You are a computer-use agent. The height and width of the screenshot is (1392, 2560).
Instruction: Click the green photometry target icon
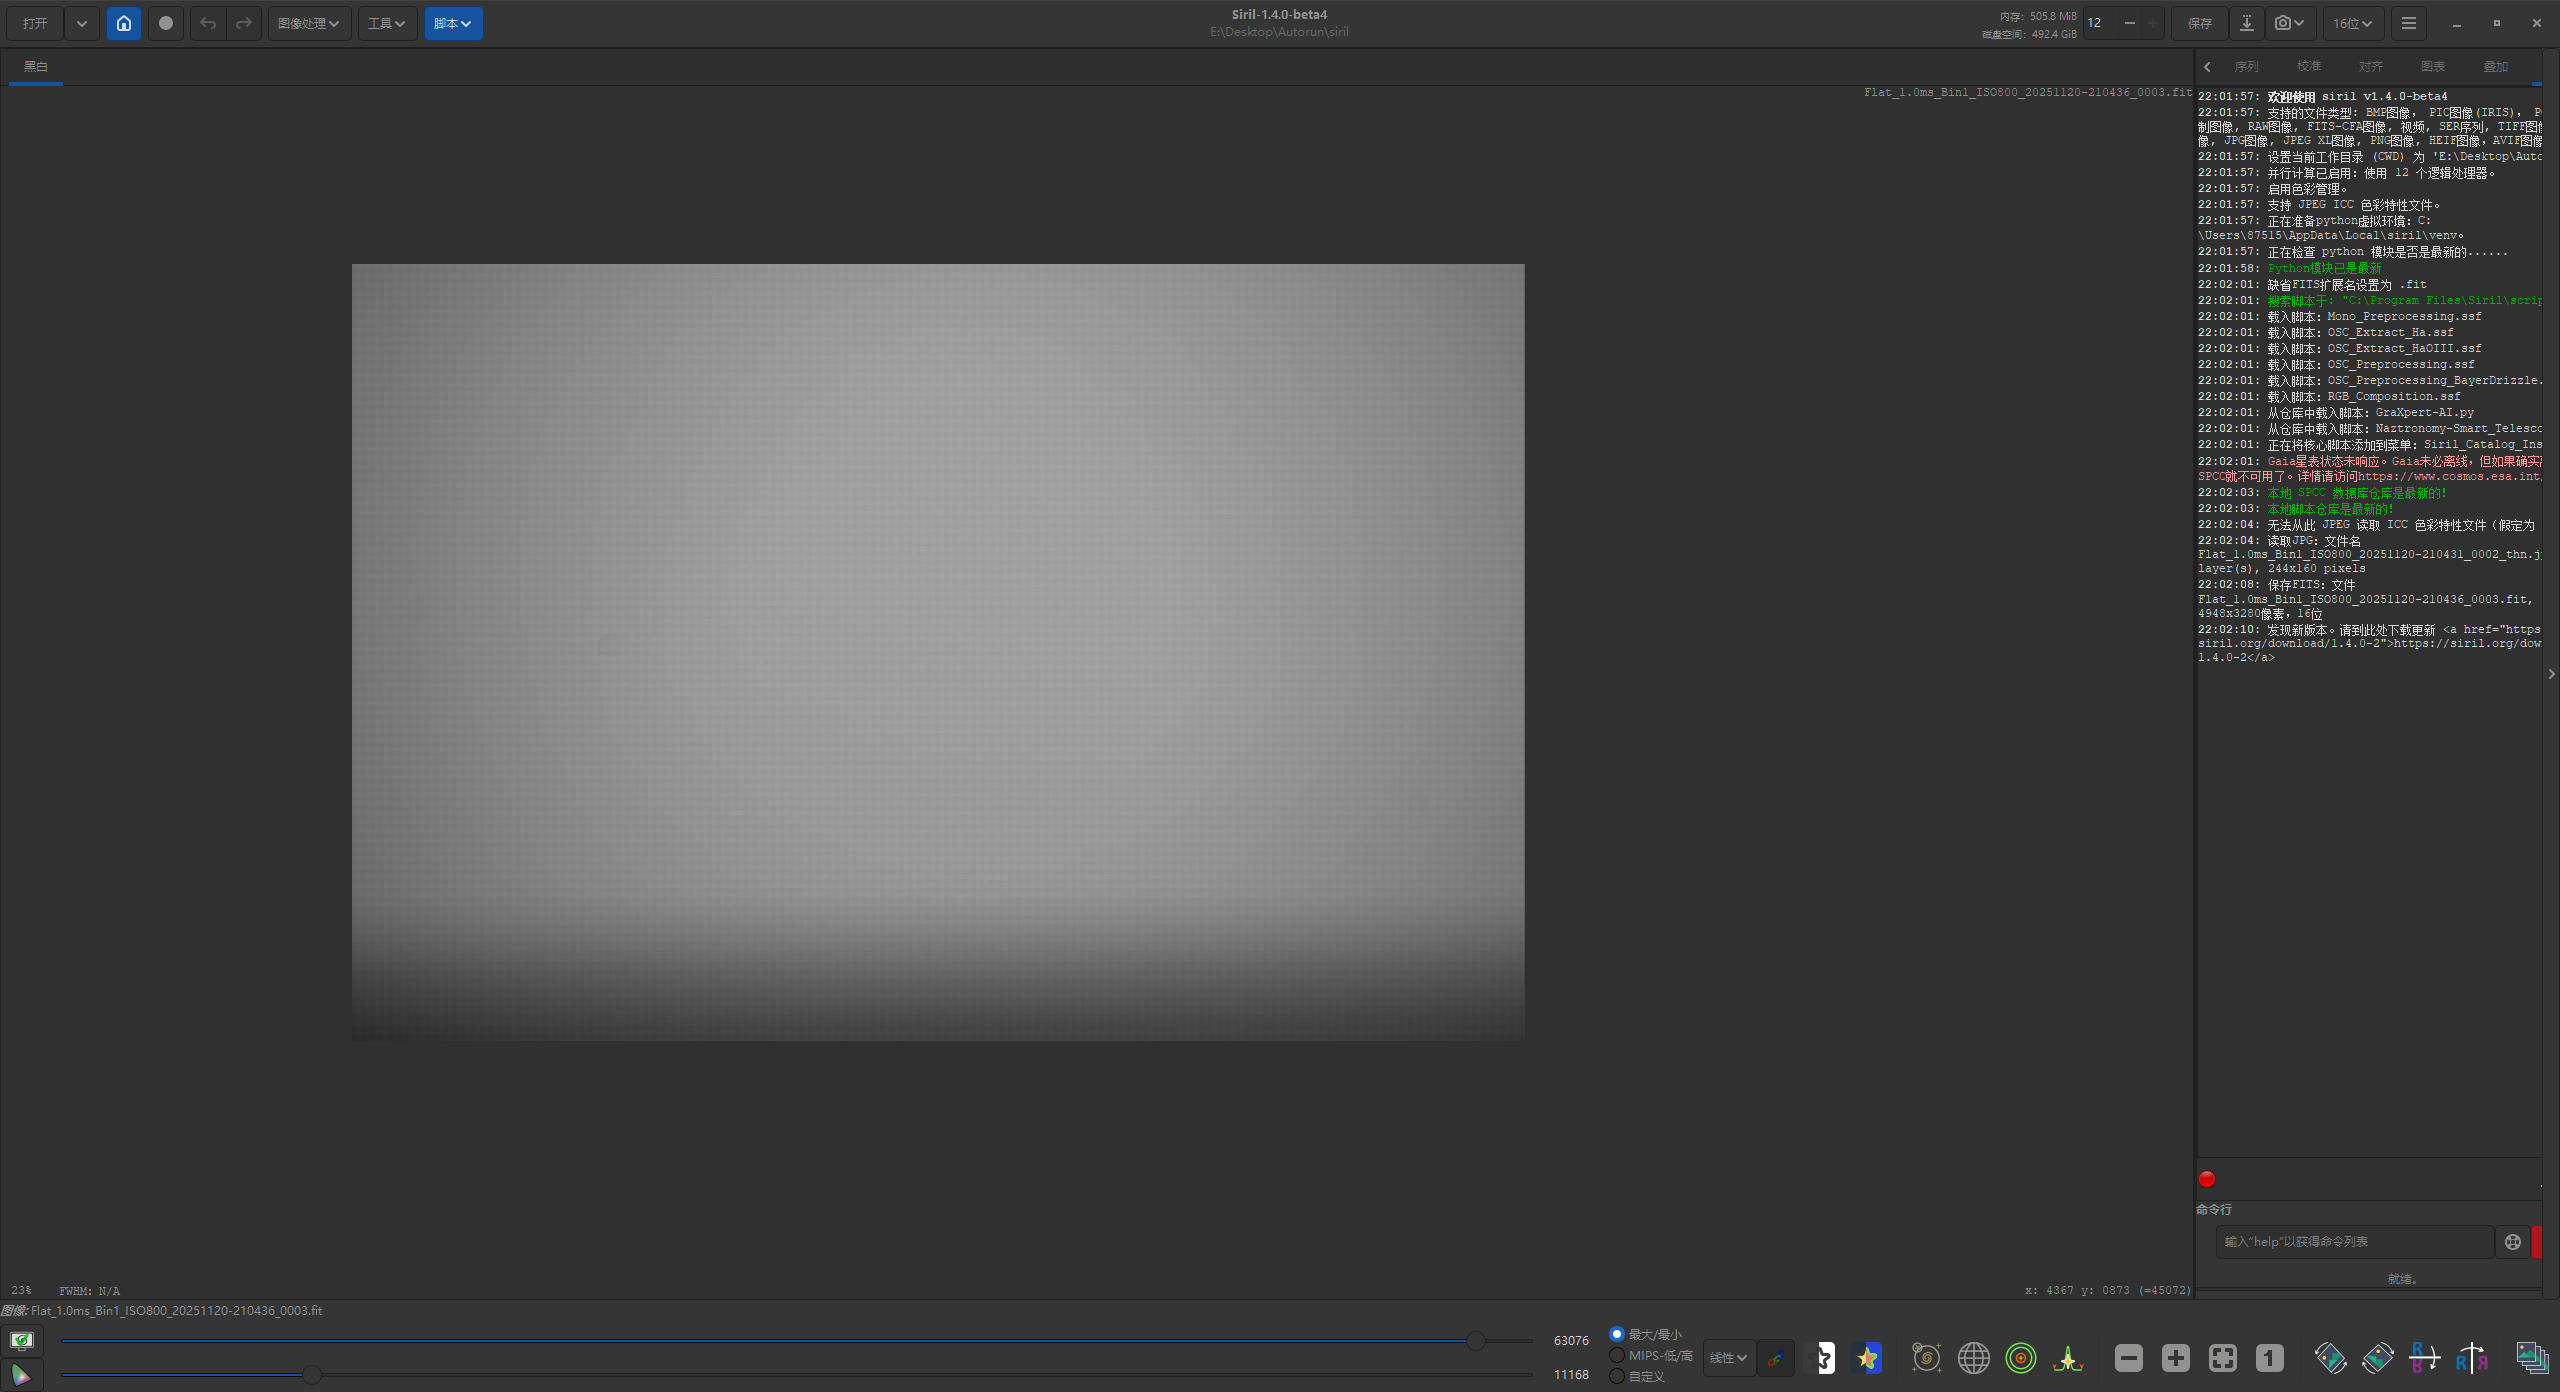tap(2020, 1358)
